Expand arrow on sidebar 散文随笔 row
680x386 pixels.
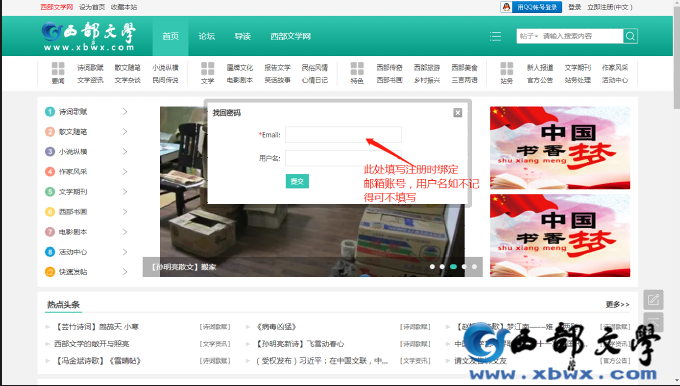click(125, 132)
